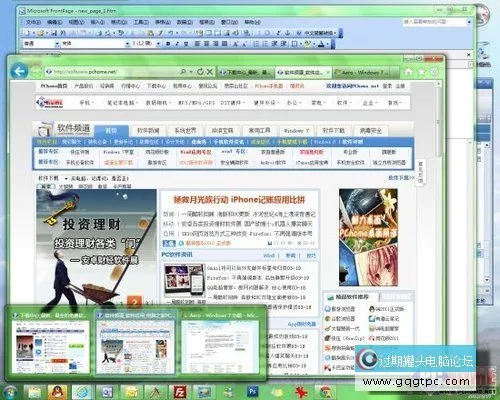Click the Android软件 link in category box
This screenshot has width=500, height=400.
click(x=273, y=163)
